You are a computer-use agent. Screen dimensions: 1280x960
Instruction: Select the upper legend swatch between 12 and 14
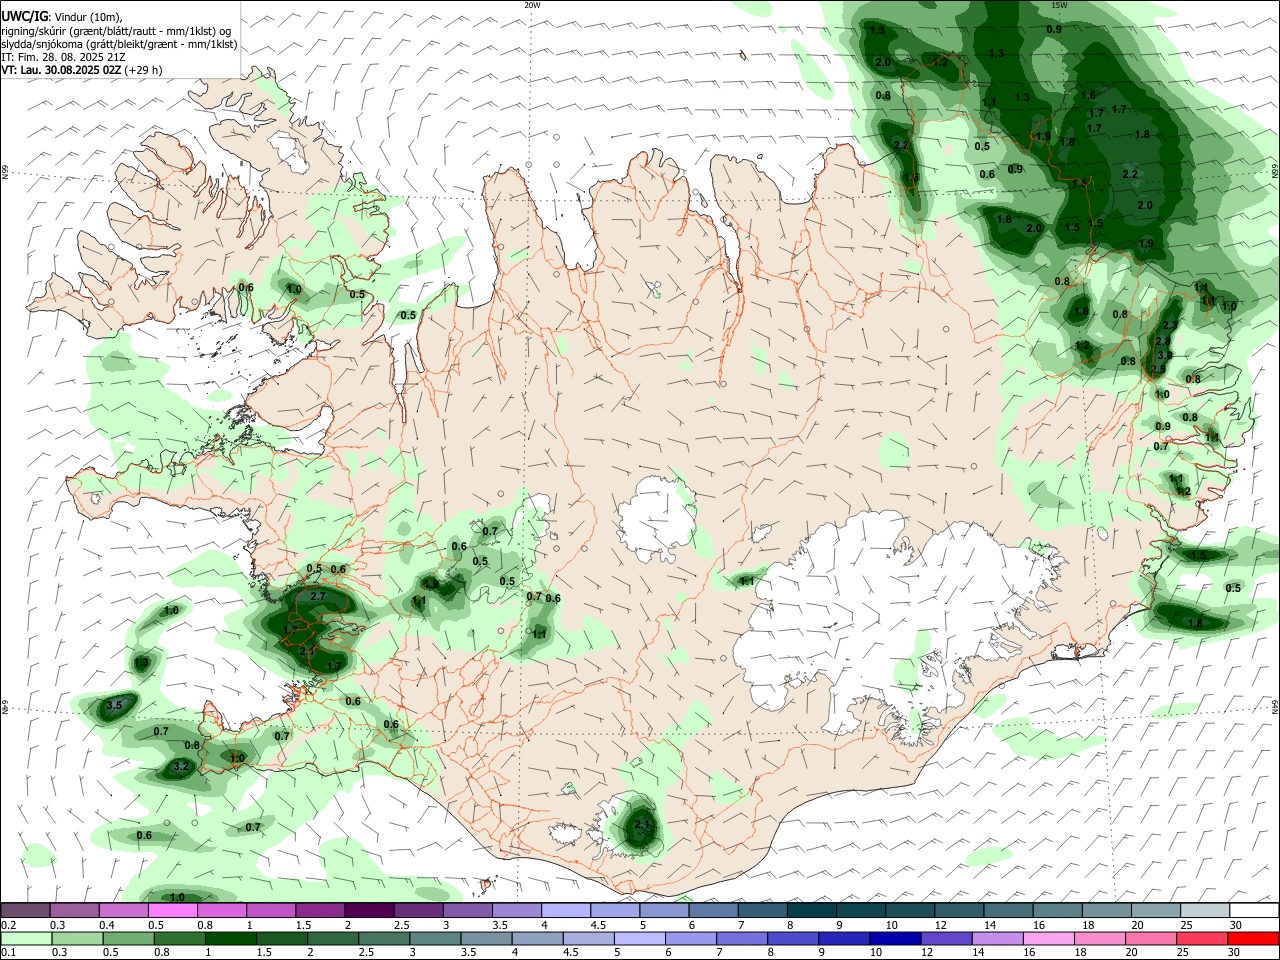coord(958,911)
